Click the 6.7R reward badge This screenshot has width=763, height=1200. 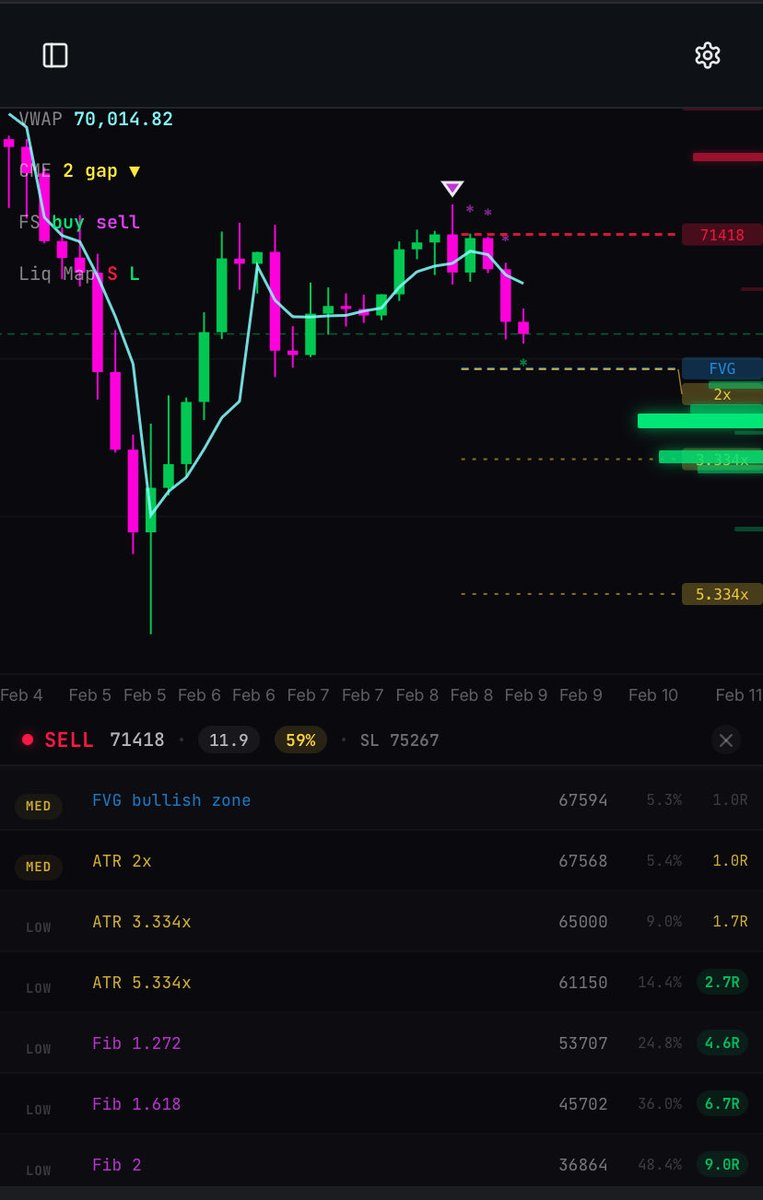[x=722, y=1104]
